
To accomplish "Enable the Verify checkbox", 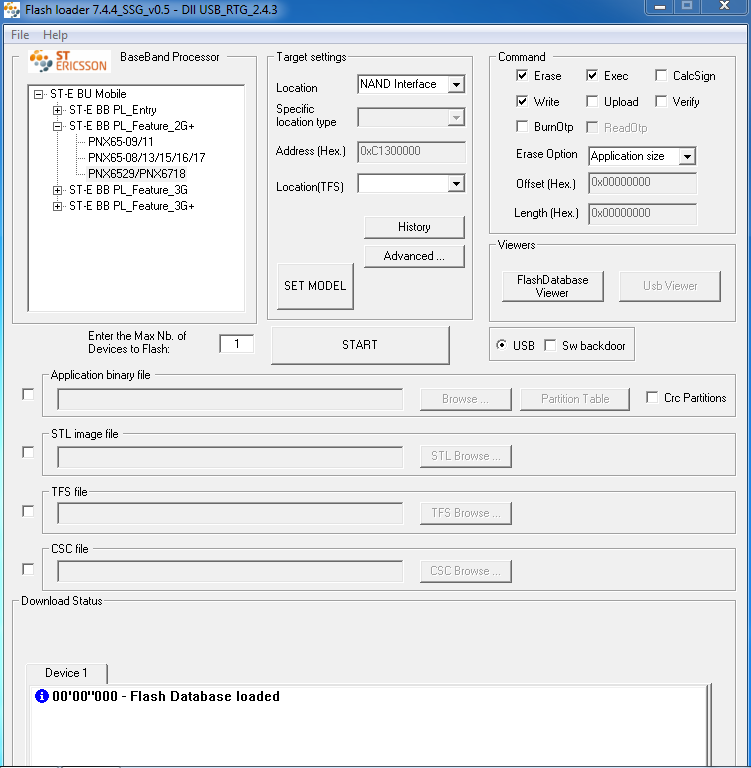I will pyautogui.click(x=661, y=101).
